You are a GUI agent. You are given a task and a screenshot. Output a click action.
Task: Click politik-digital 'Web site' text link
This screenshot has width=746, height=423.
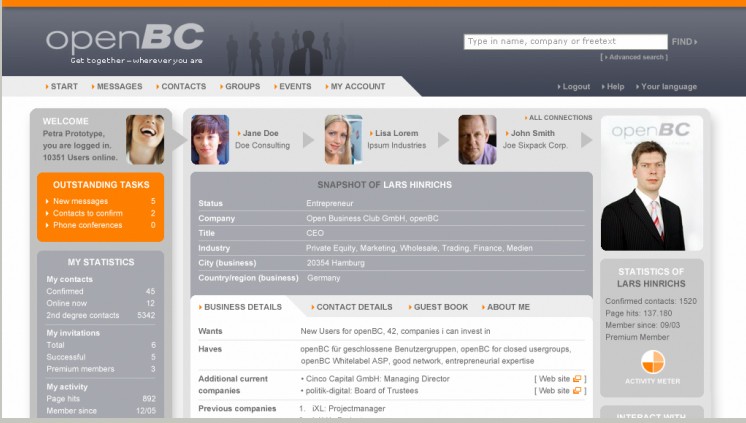point(554,391)
